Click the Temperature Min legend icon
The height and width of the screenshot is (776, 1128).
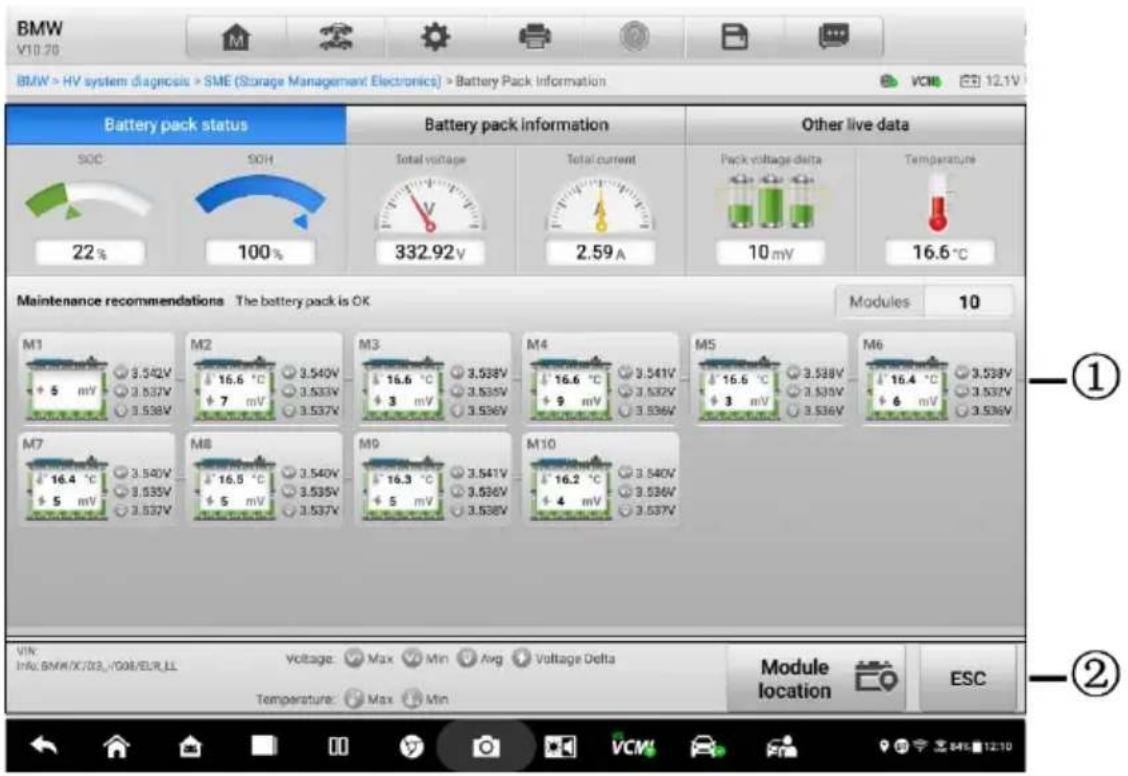(x=411, y=698)
